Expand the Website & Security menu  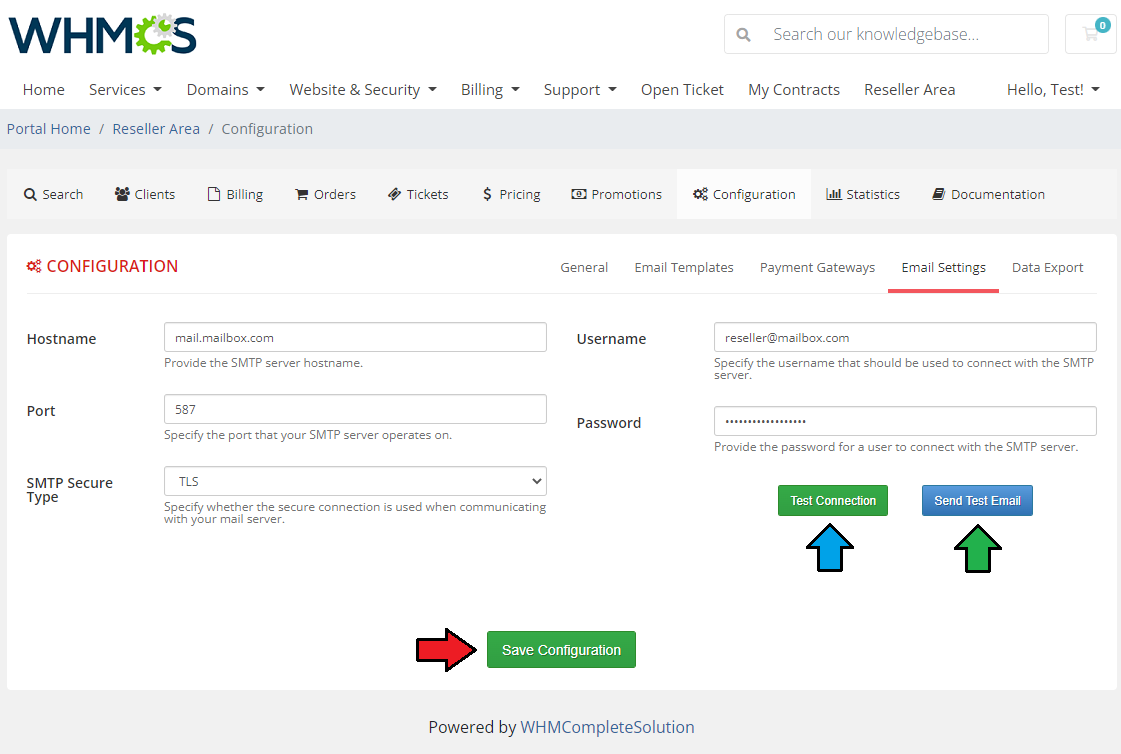click(362, 90)
